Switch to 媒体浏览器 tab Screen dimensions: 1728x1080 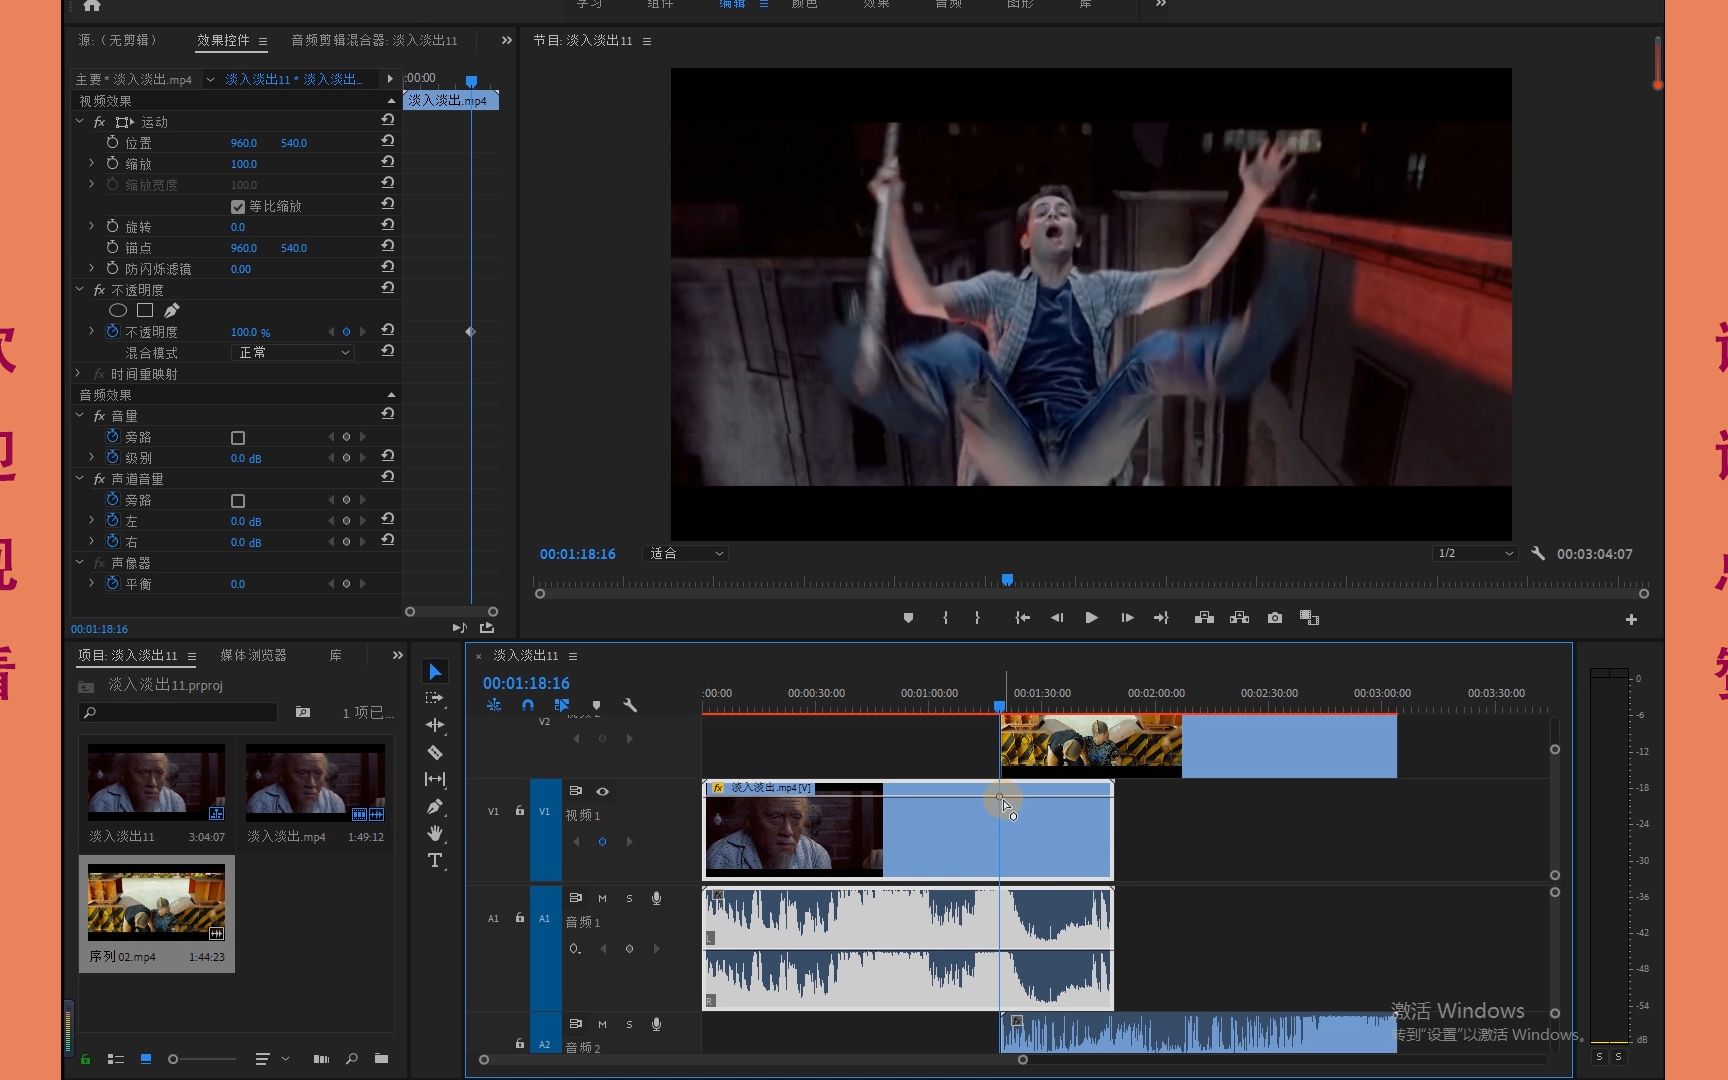(253, 655)
